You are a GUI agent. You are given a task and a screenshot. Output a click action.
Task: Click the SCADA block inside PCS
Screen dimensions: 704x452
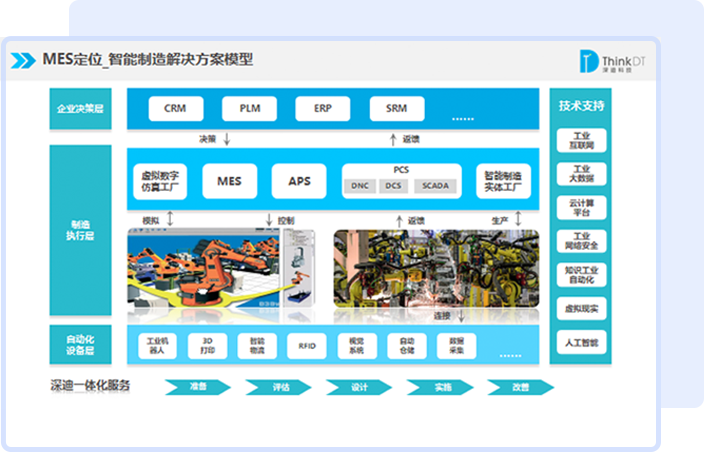(x=435, y=186)
